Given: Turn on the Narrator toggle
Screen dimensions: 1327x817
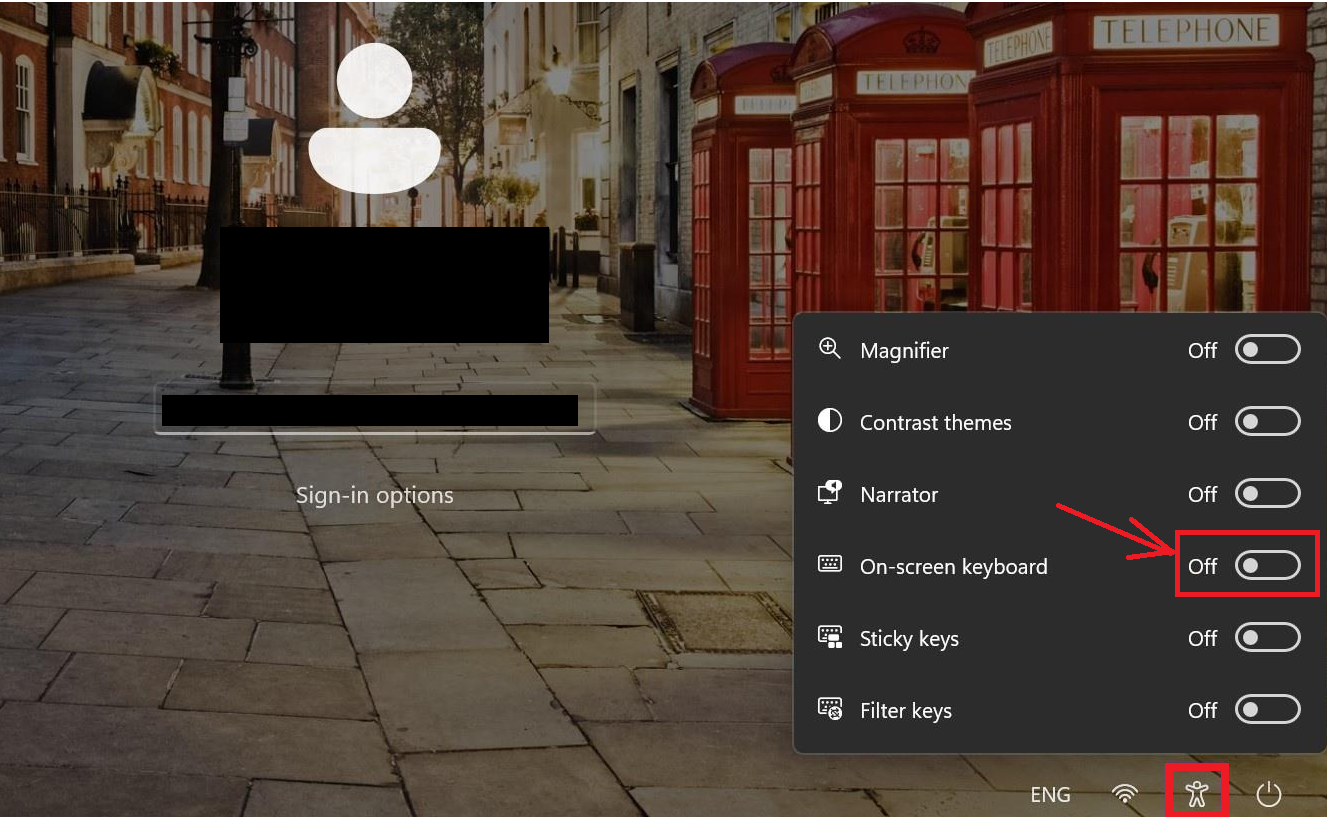Looking at the screenshot, I should tap(1268, 494).
